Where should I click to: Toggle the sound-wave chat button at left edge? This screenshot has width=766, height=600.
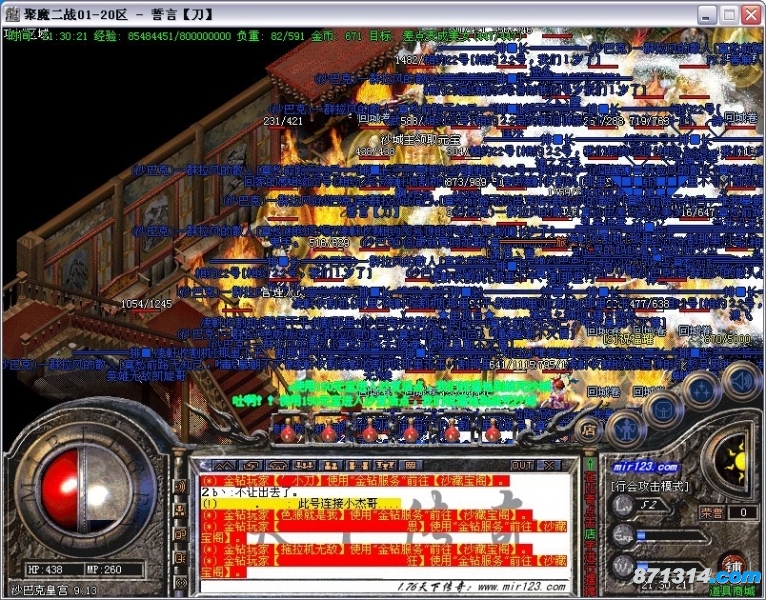pyautogui.click(x=181, y=486)
